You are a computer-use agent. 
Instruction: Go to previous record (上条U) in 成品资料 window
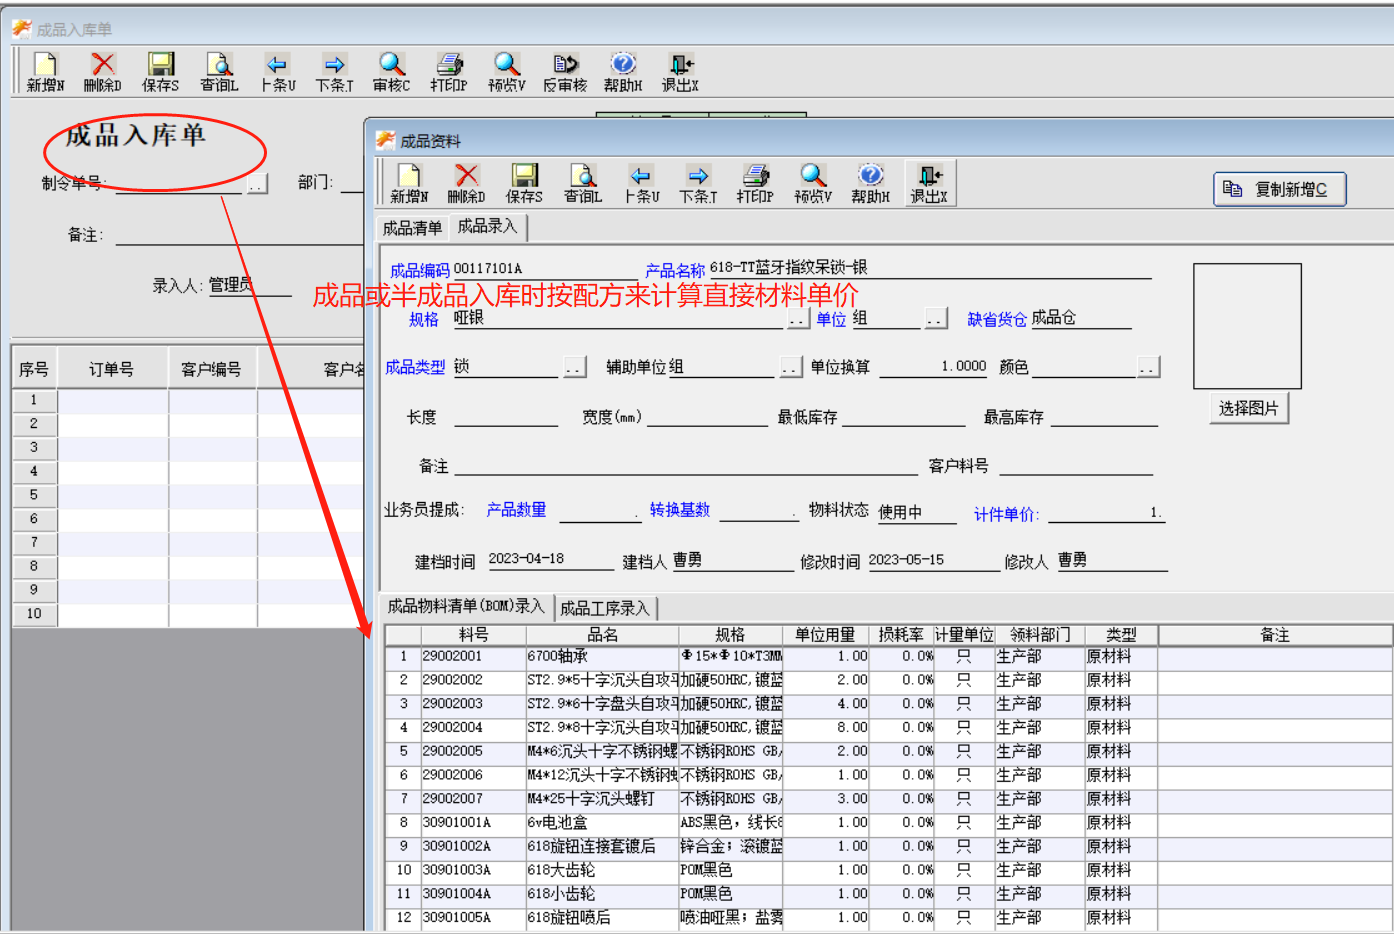click(x=641, y=184)
